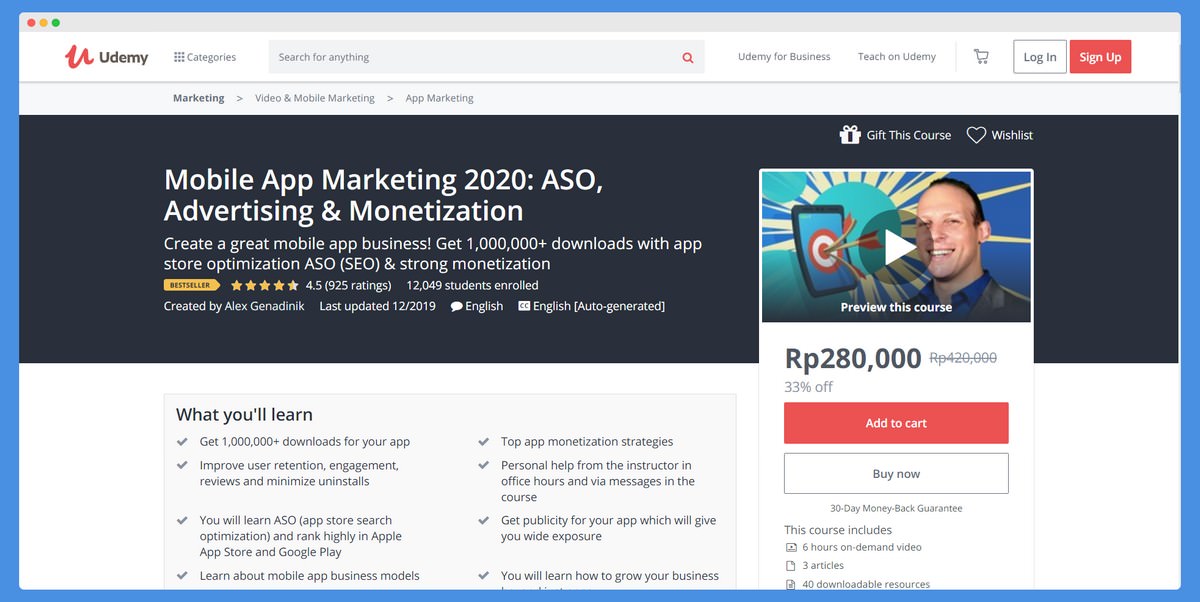Image resolution: width=1200 pixels, height=602 pixels.
Task: Click the speech bubble English language icon
Action: click(456, 306)
